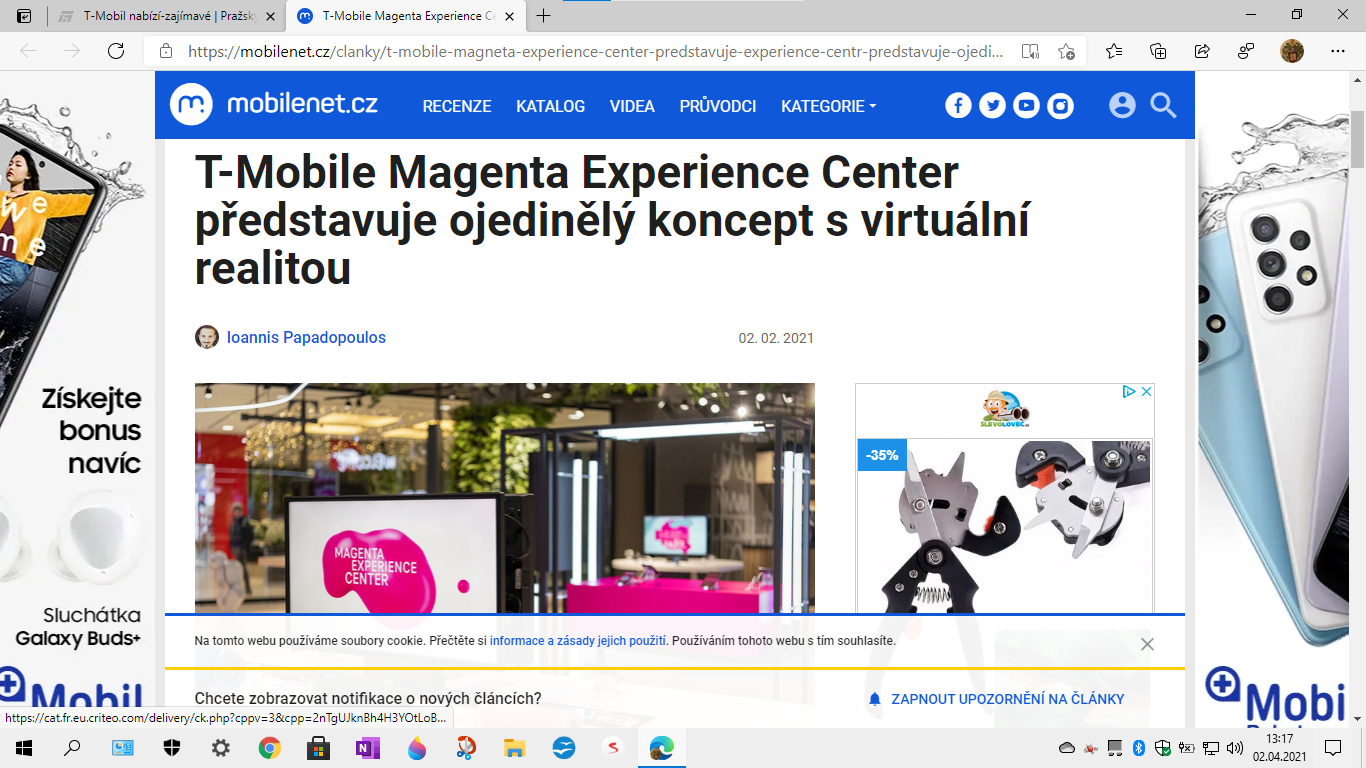The width and height of the screenshot is (1366, 768).
Task: Open the cookie policy information link
Action: click(578, 641)
